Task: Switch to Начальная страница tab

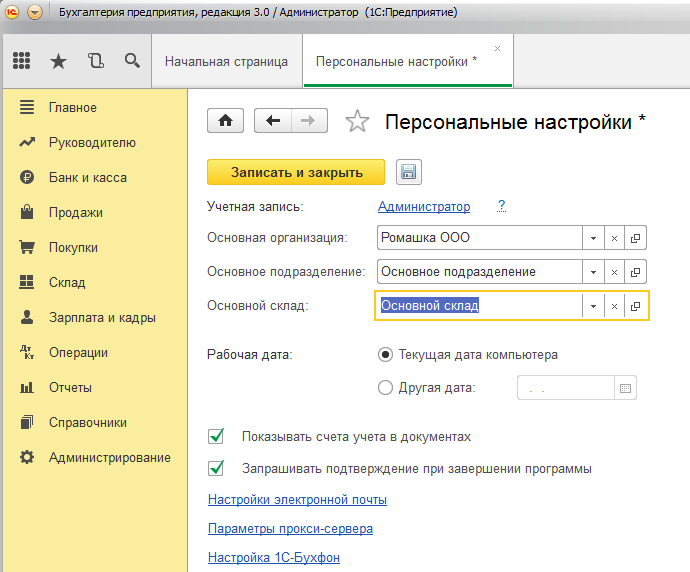Action: point(226,61)
